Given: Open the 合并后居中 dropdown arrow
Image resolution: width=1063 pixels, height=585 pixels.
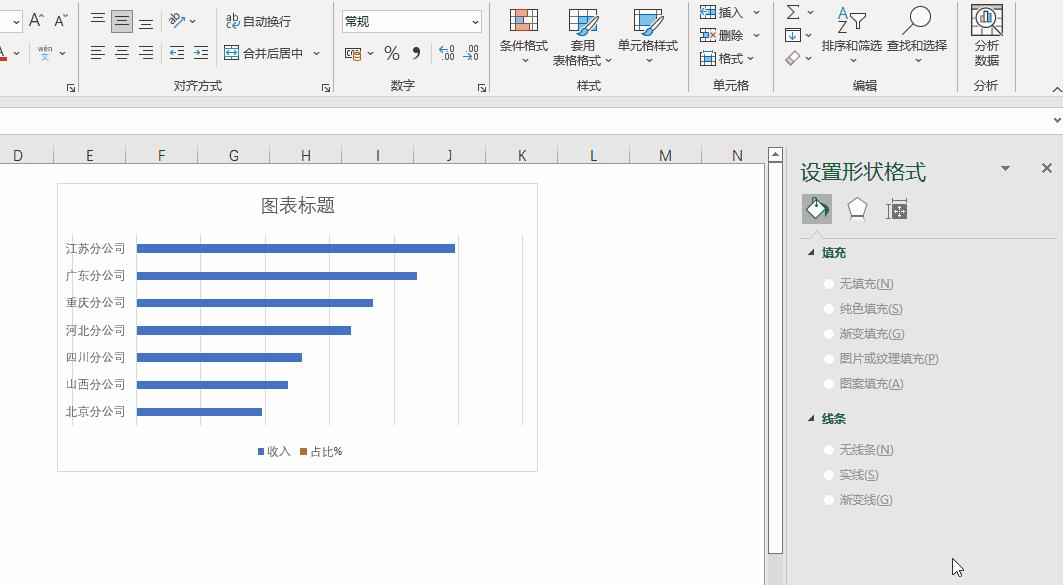Looking at the screenshot, I should pyautogui.click(x=316, y=53).
